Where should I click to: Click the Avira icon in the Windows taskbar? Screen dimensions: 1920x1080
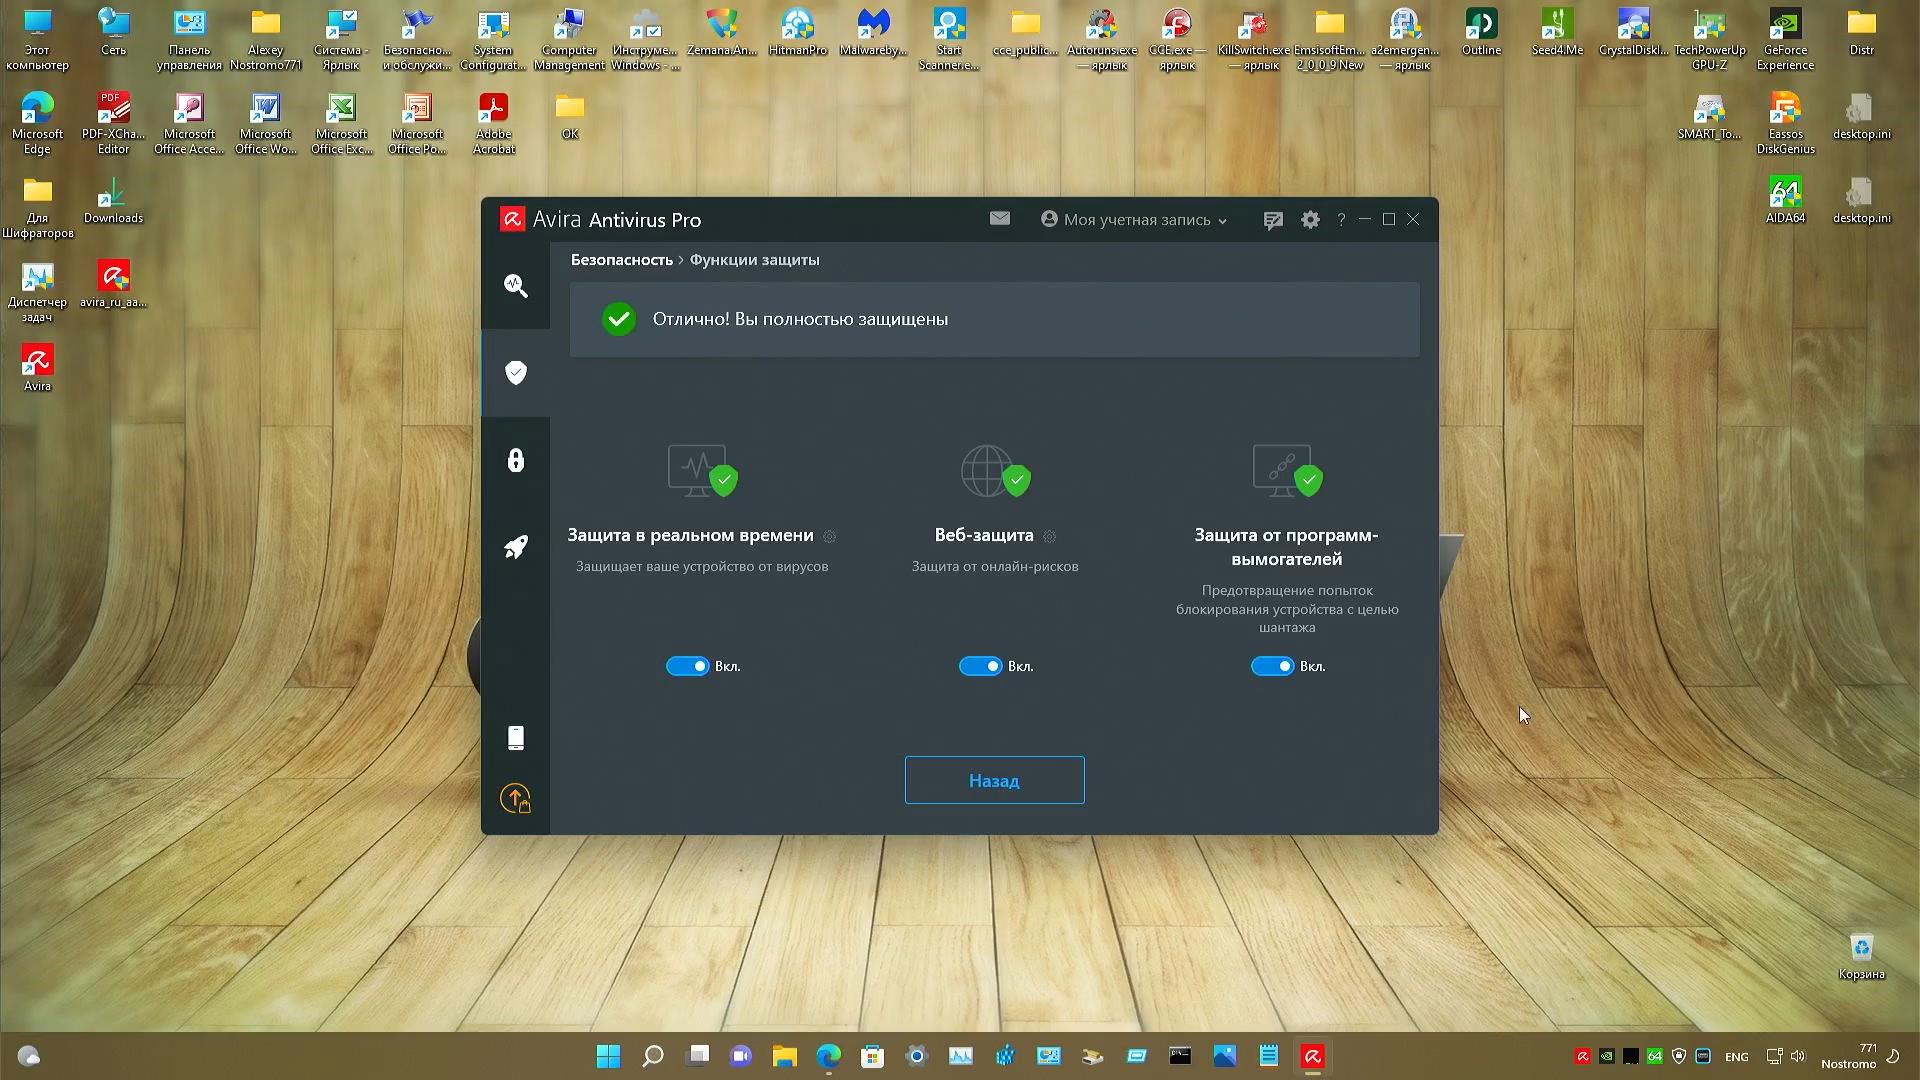click(x=1312, y=1055)
